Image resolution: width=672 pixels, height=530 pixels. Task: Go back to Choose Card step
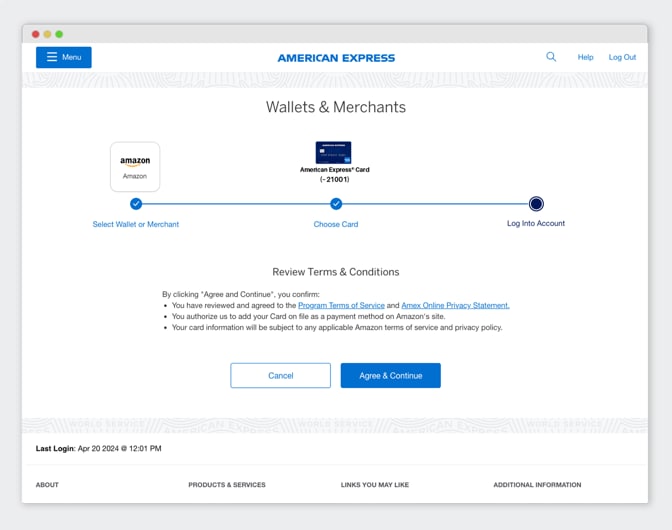[x=336, y=224]
